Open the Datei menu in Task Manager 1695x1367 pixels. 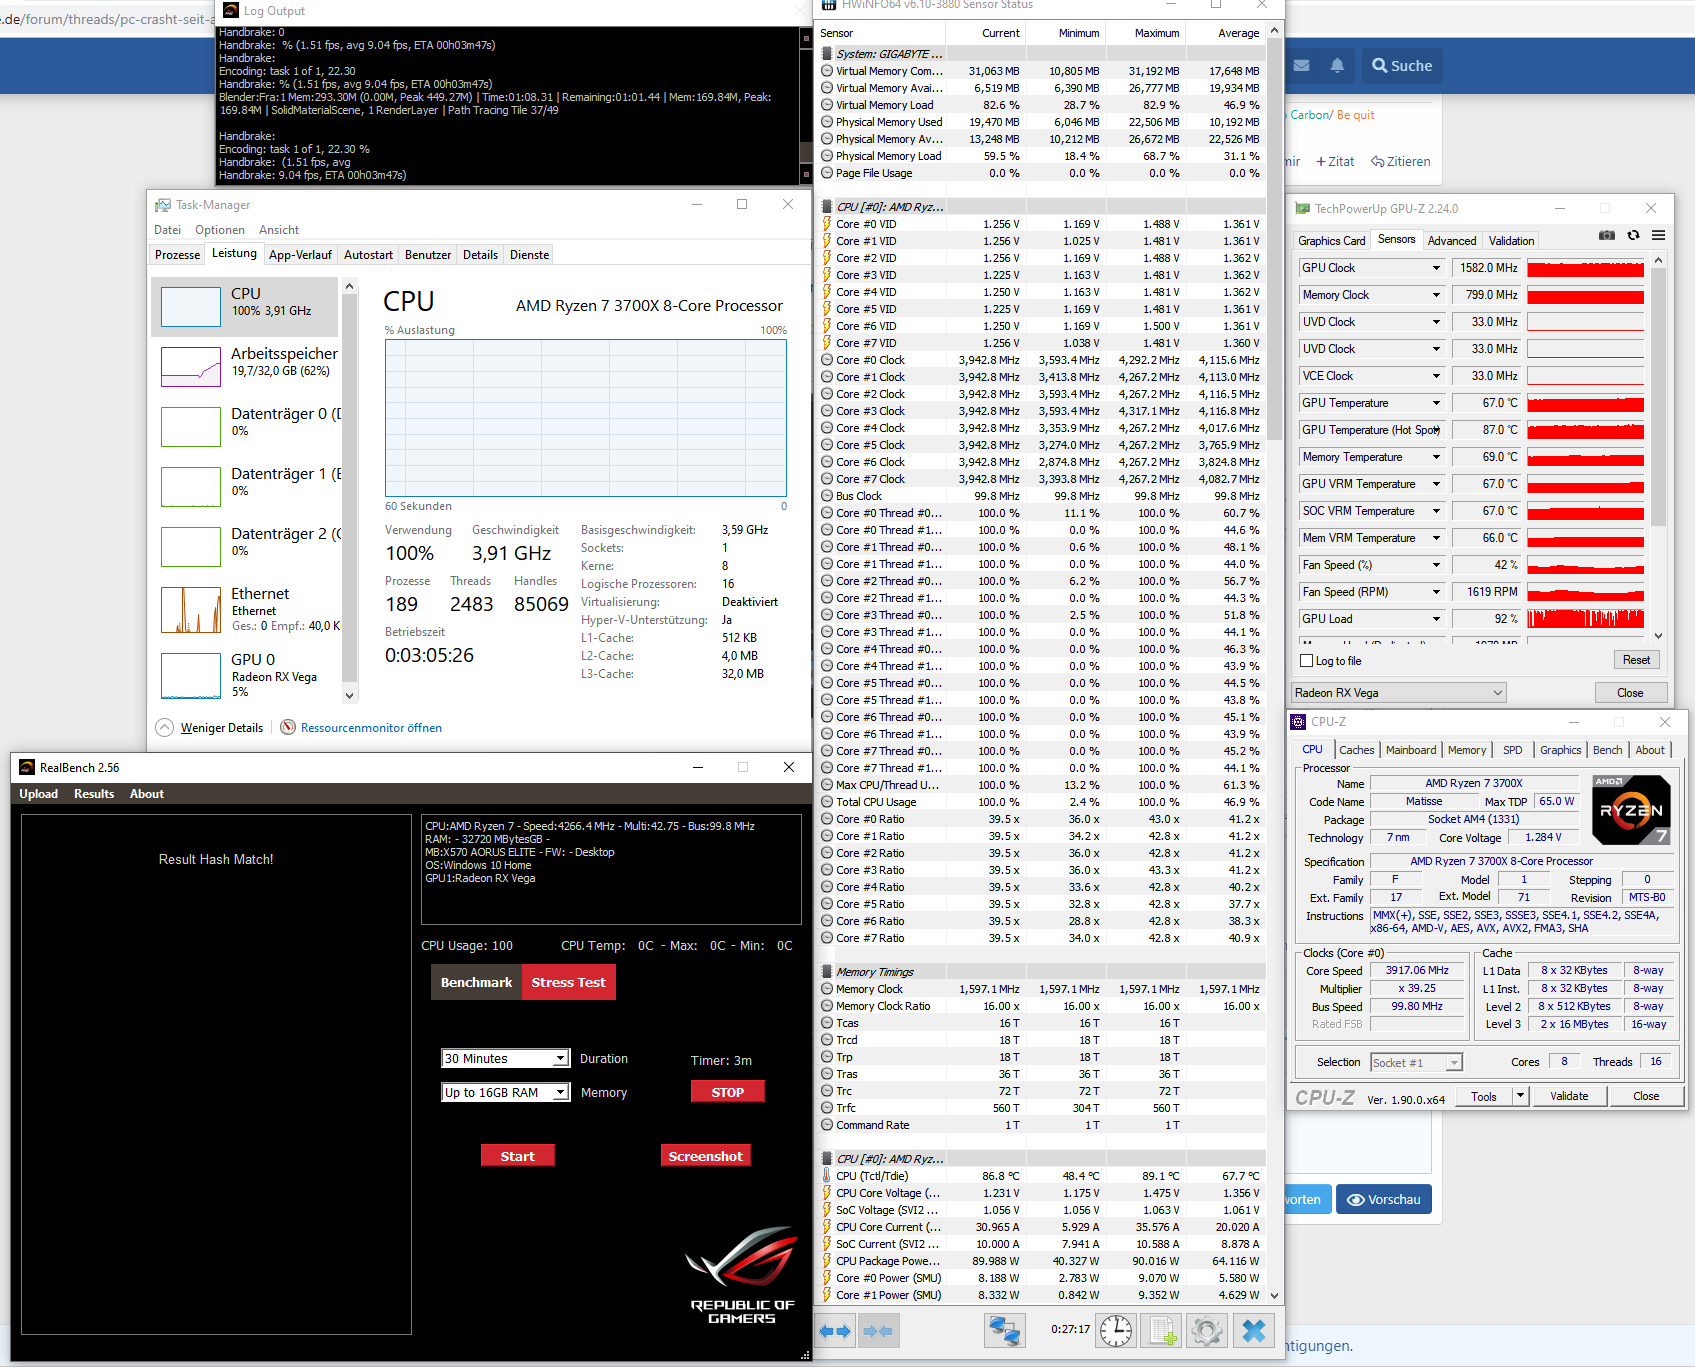coord(167,230)
